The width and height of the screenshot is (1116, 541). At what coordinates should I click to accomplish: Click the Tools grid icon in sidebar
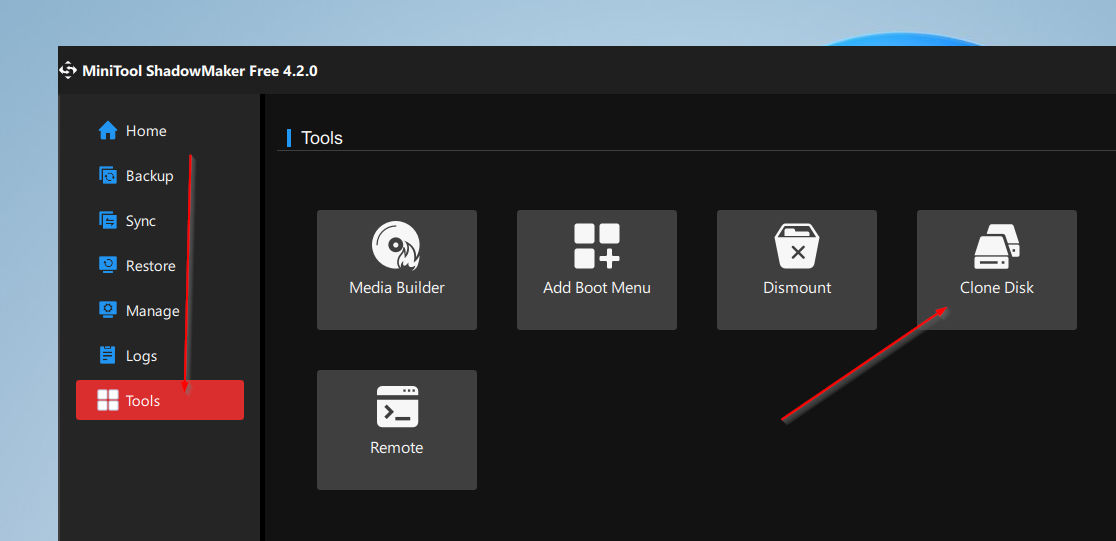point(107,400)
